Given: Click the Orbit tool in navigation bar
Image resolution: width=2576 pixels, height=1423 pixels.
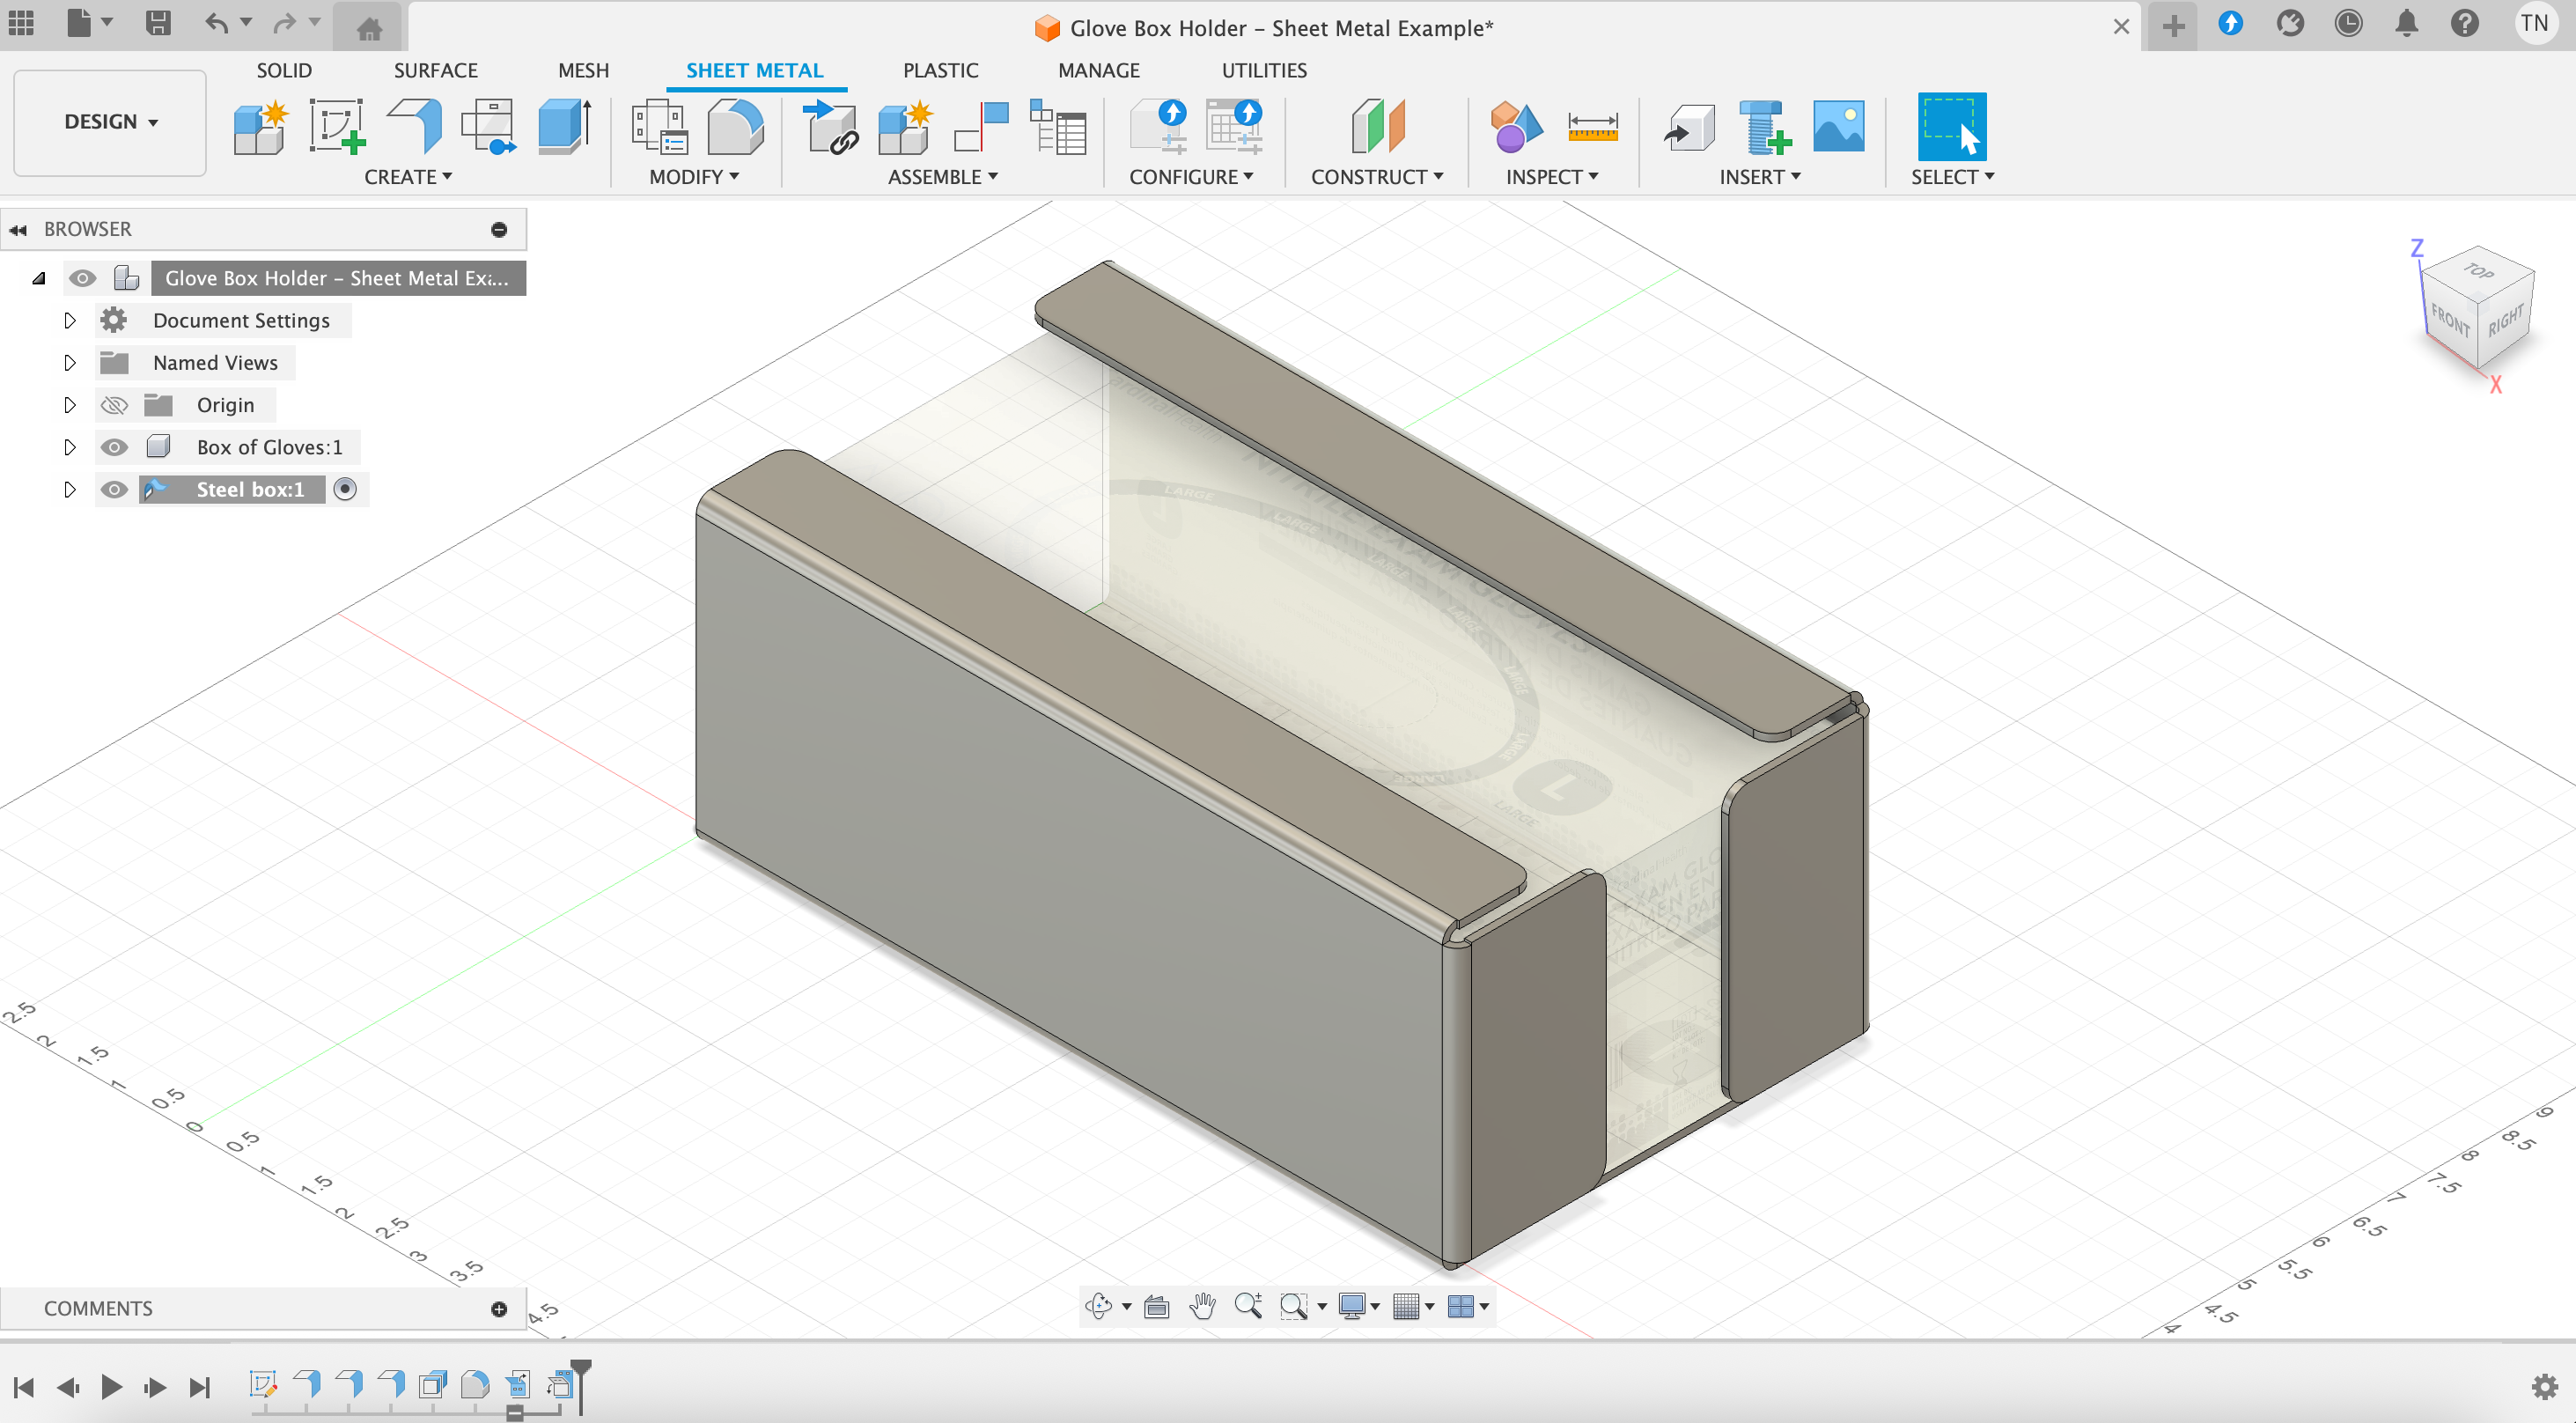Looking at the screenshot, I should [1098, 1306].
